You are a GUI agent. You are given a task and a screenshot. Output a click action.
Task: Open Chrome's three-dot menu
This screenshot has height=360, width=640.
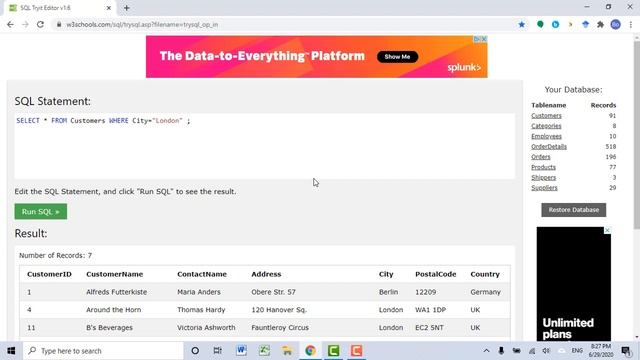[x=631, y=24]
